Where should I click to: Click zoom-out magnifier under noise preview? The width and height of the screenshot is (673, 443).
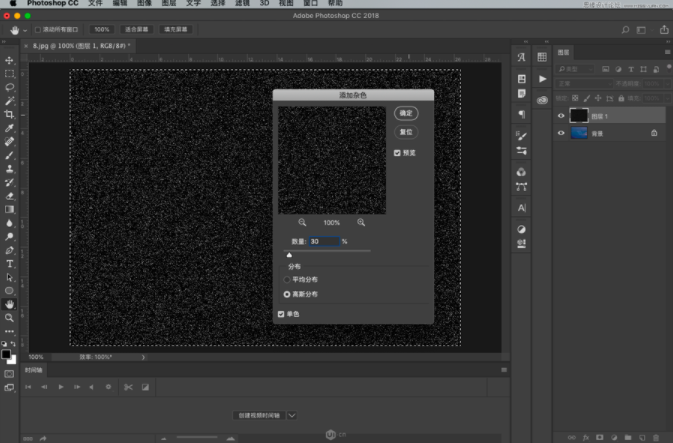coord(302,222)
